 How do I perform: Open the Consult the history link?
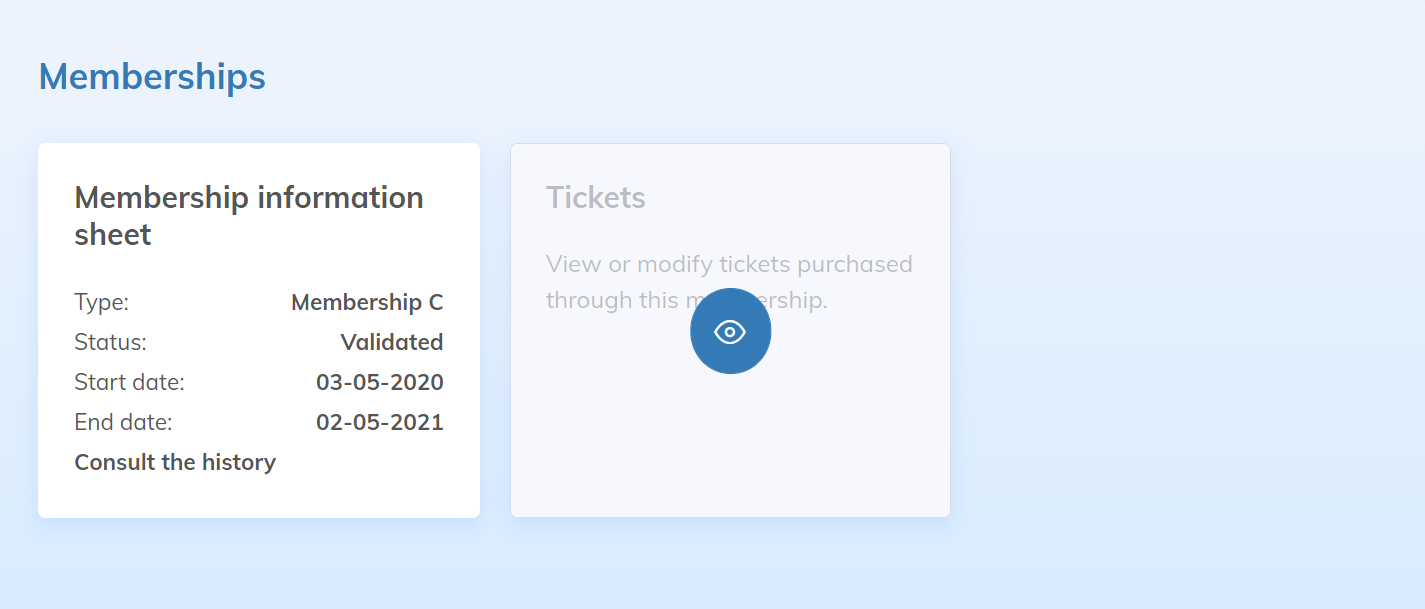coord(175,462)
